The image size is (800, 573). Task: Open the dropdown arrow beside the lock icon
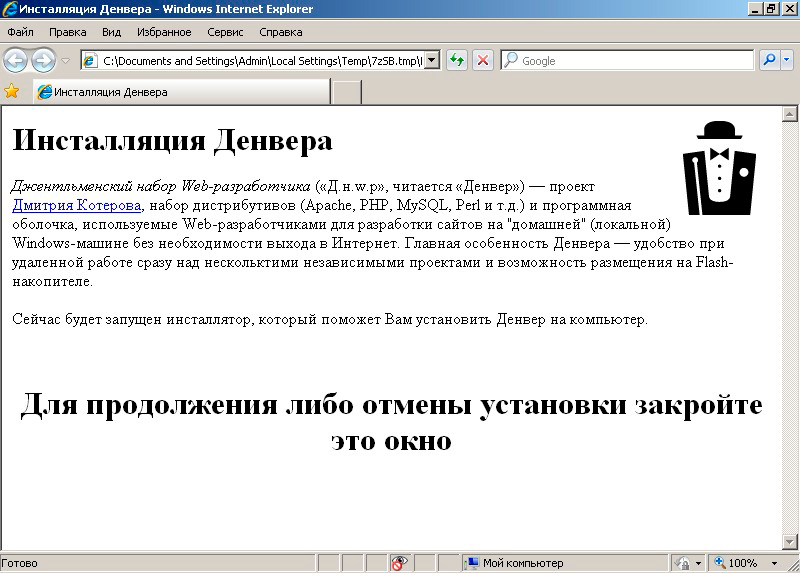(x=698, y=563)
